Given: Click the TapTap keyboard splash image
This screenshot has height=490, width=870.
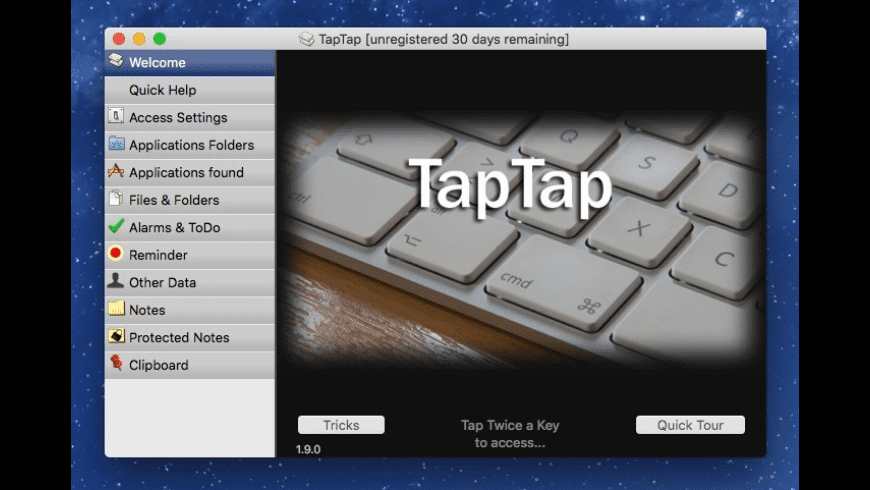Looking at the screenshot, I should point(521,240).
